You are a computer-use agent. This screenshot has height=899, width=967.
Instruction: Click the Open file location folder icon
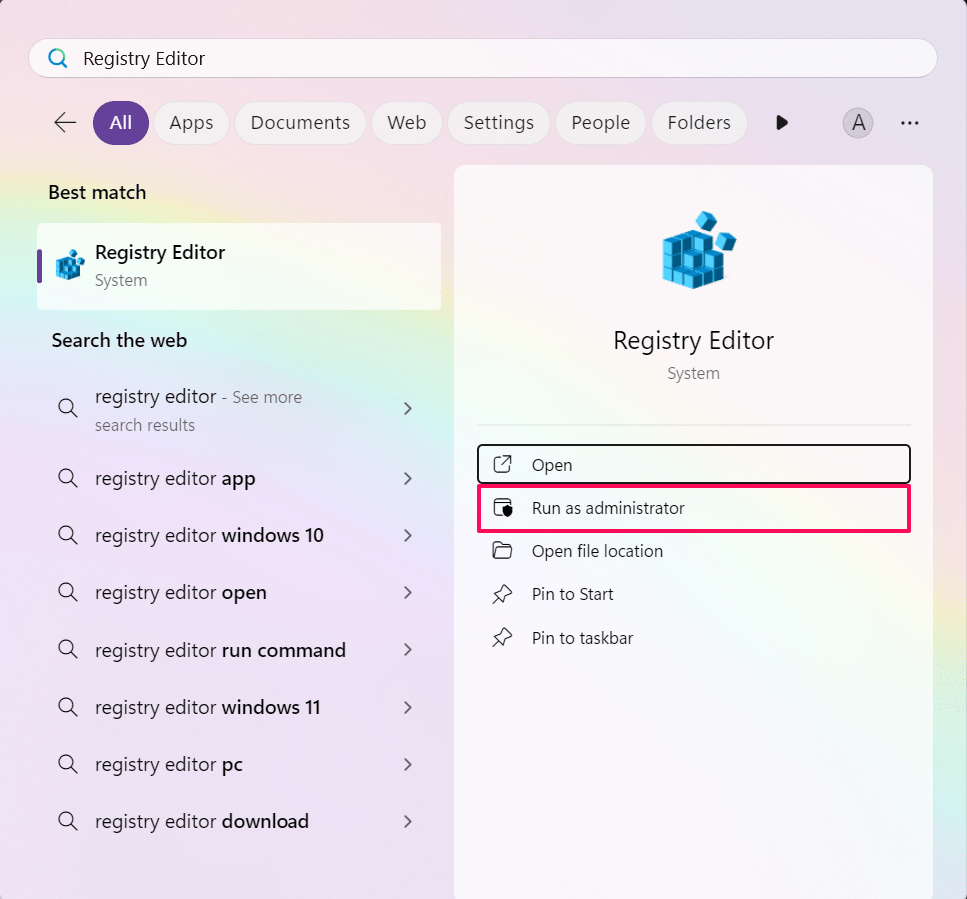point(502,551)
